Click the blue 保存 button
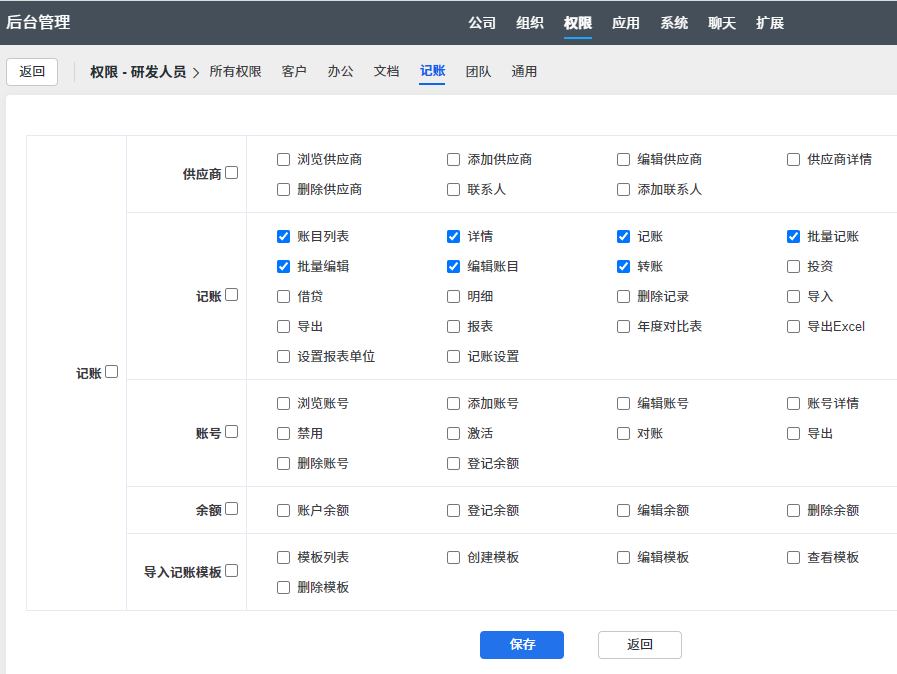 (522, 645)
